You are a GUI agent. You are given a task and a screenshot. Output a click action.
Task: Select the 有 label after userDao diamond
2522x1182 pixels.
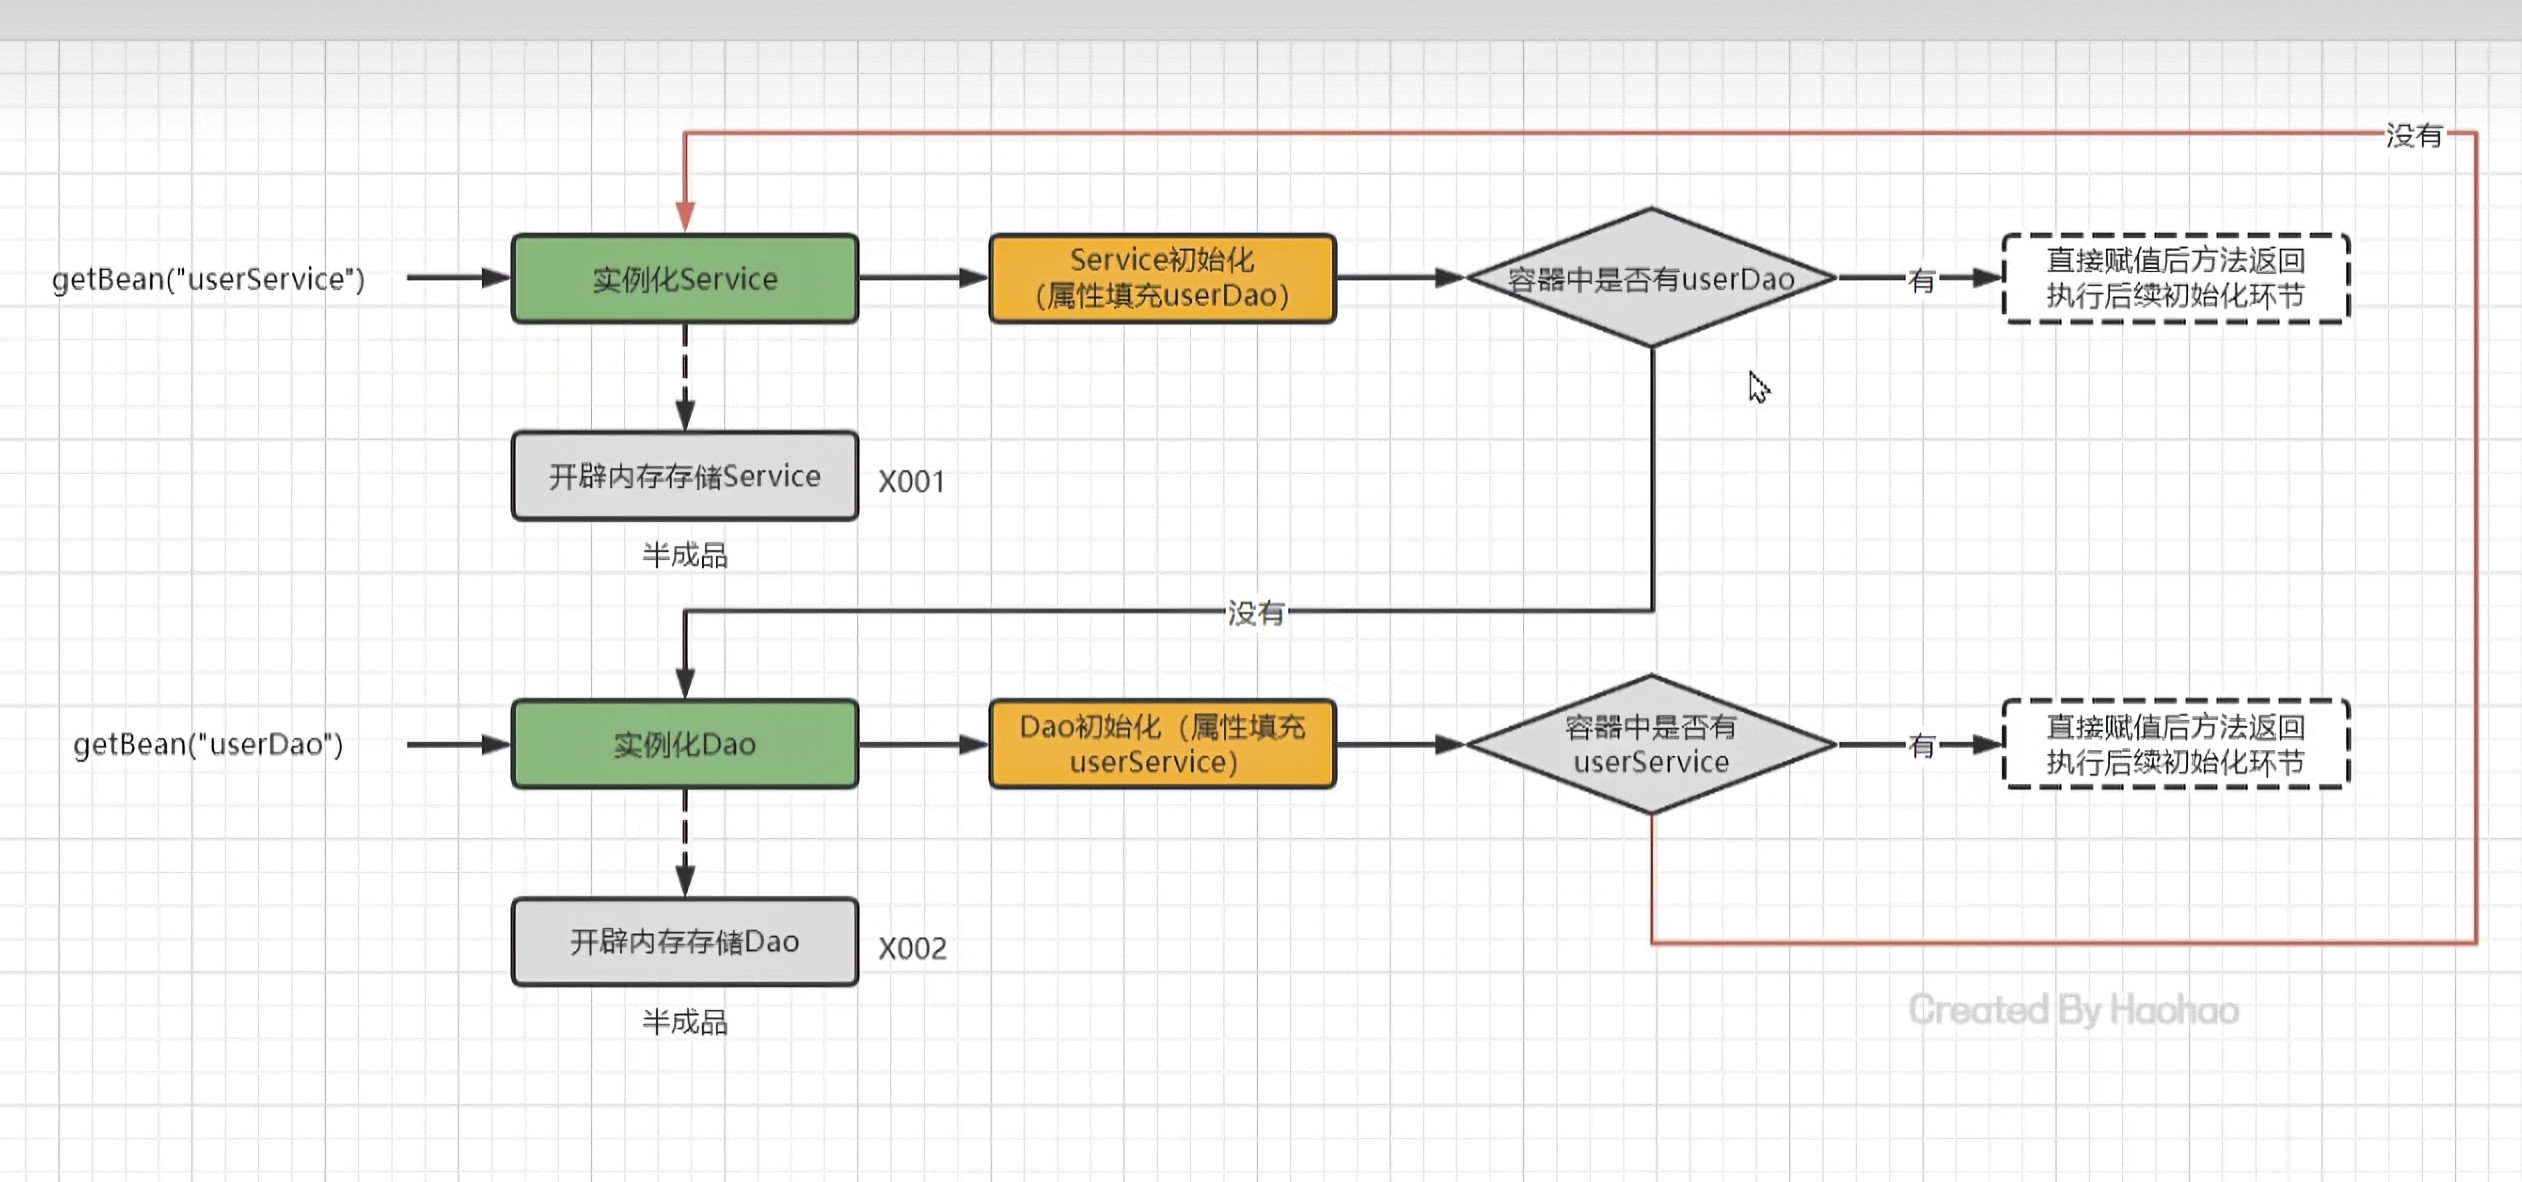click(1921, 280)
